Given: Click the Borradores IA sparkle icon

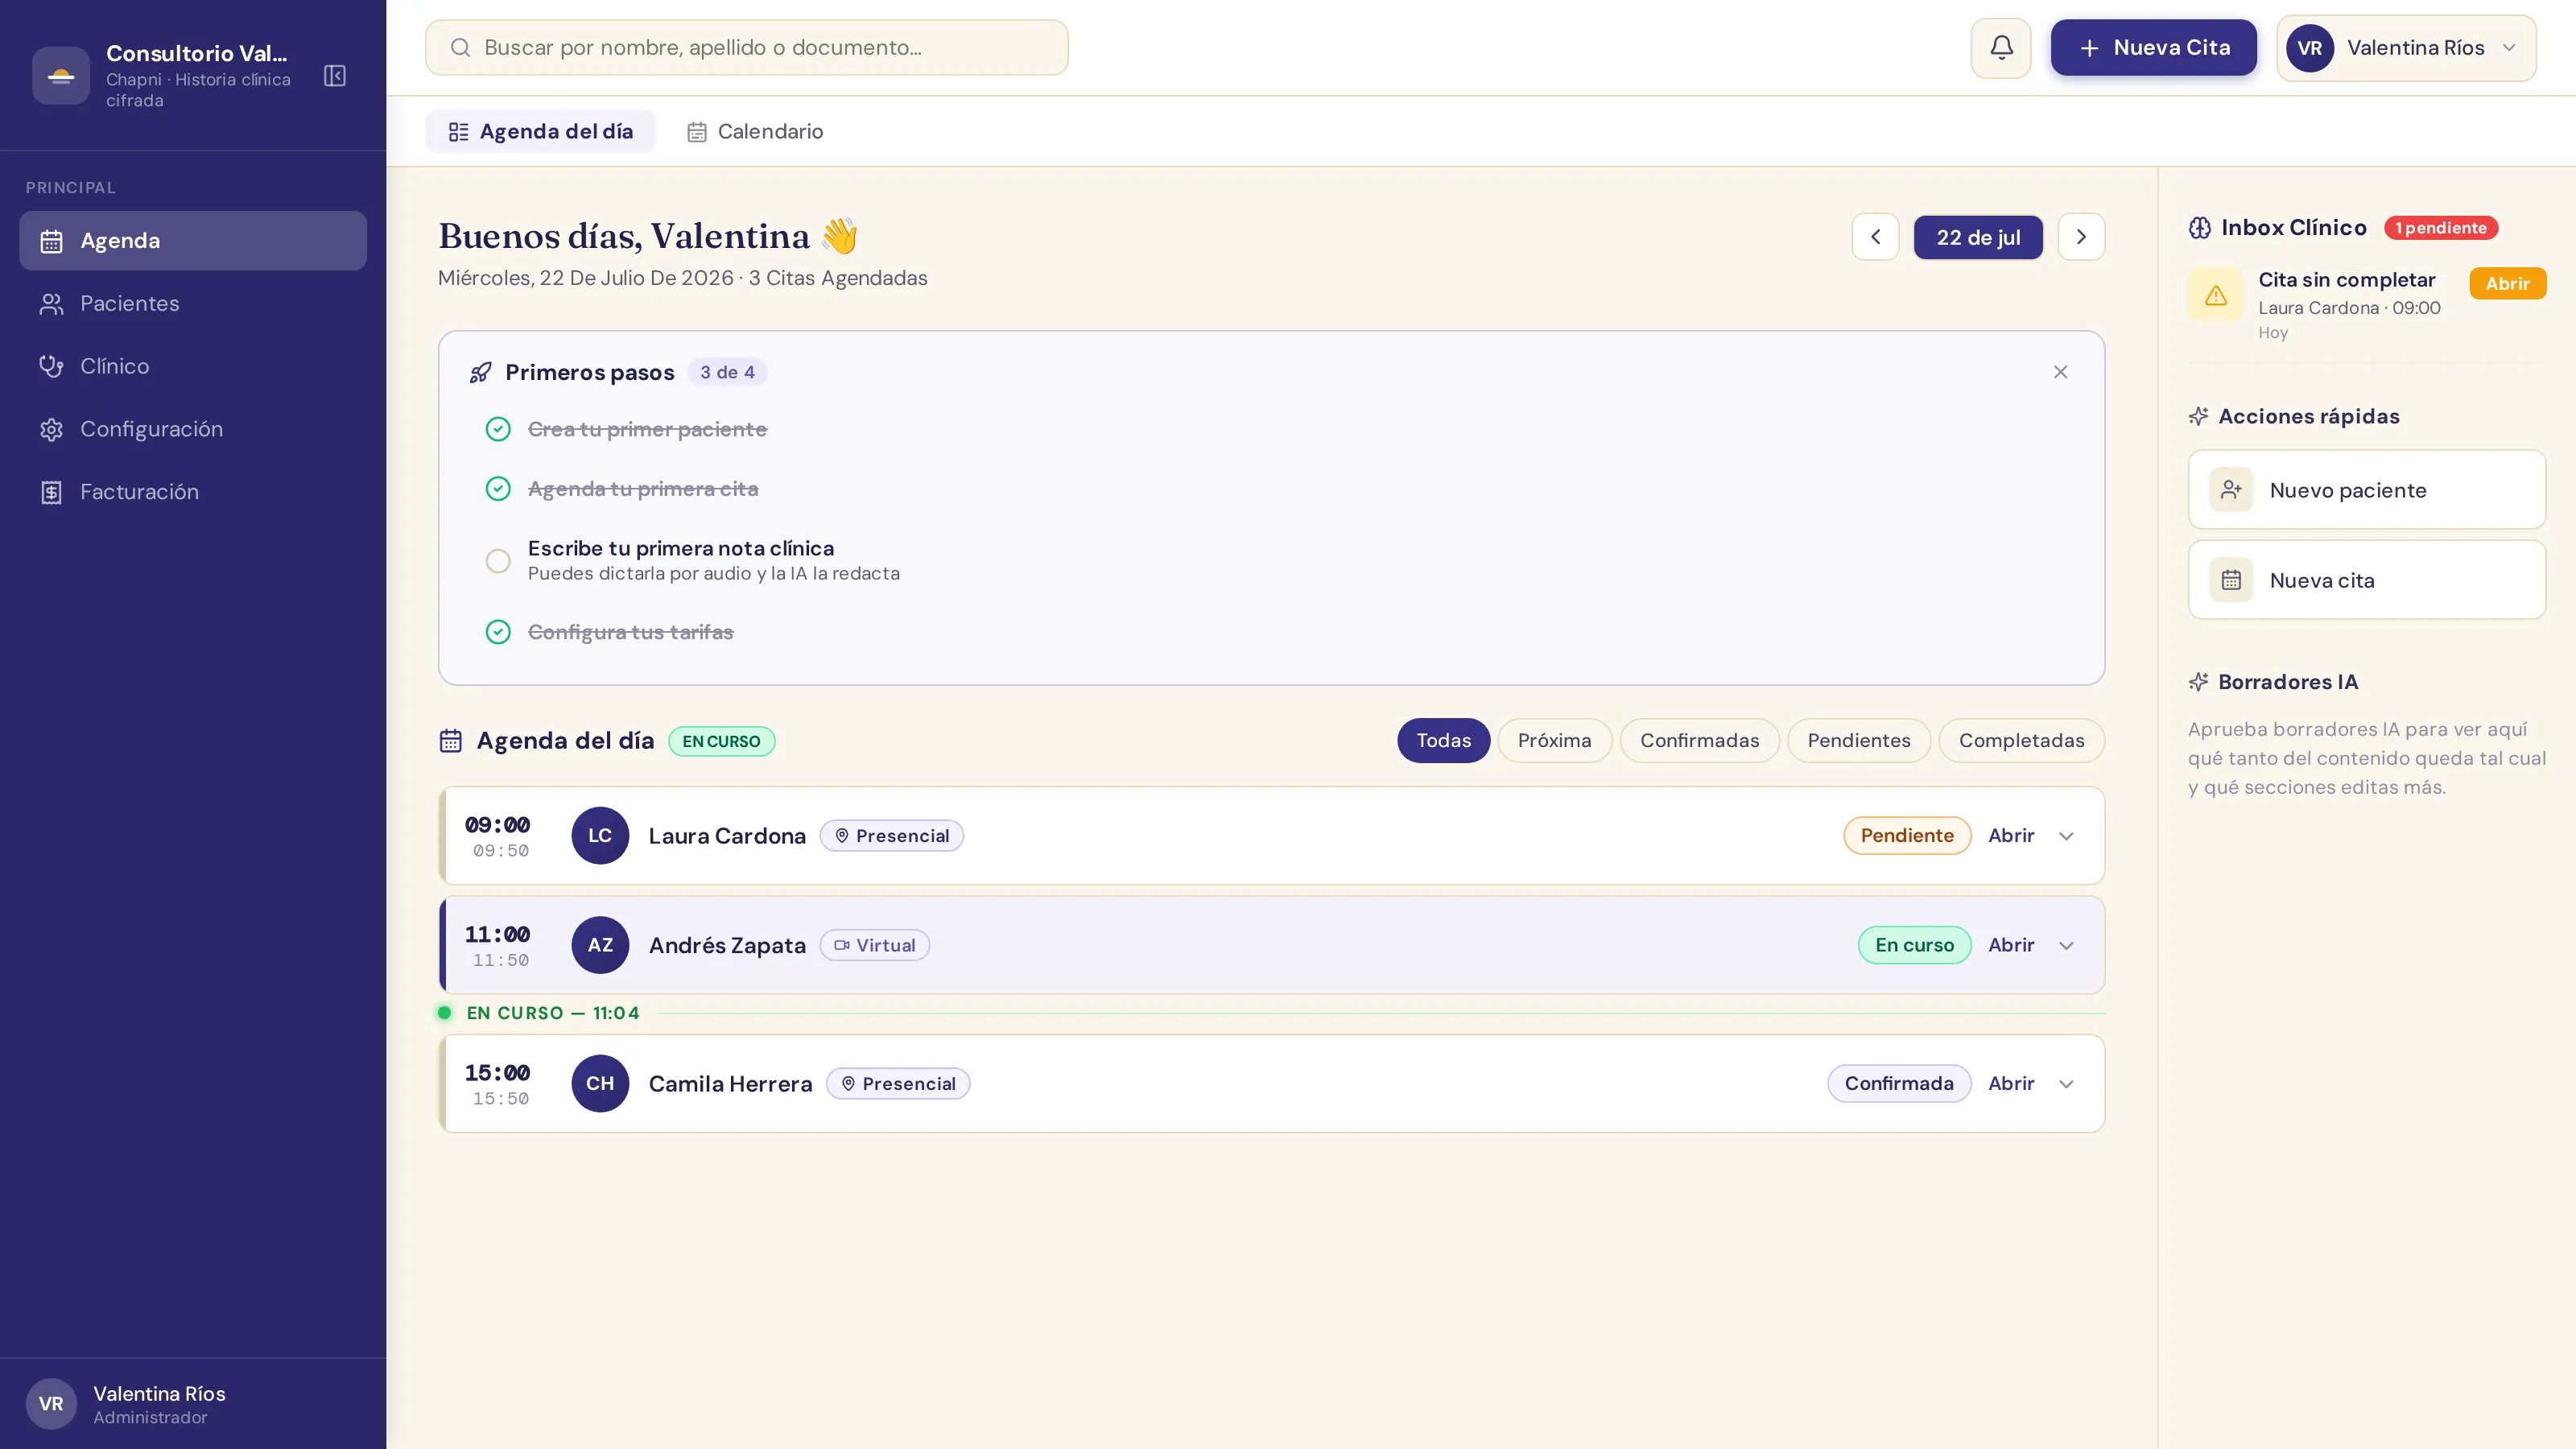Looking at the screenshot, I should point(2198,682).
